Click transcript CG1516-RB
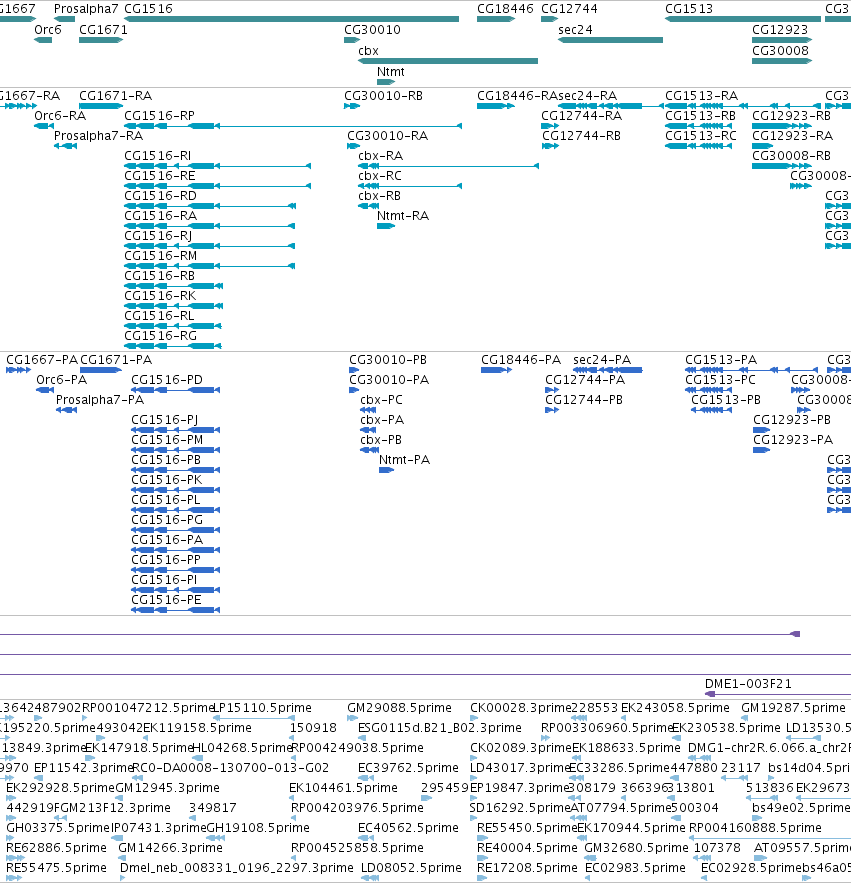Screen dimensions: 851x883 [x=173, y=286]
